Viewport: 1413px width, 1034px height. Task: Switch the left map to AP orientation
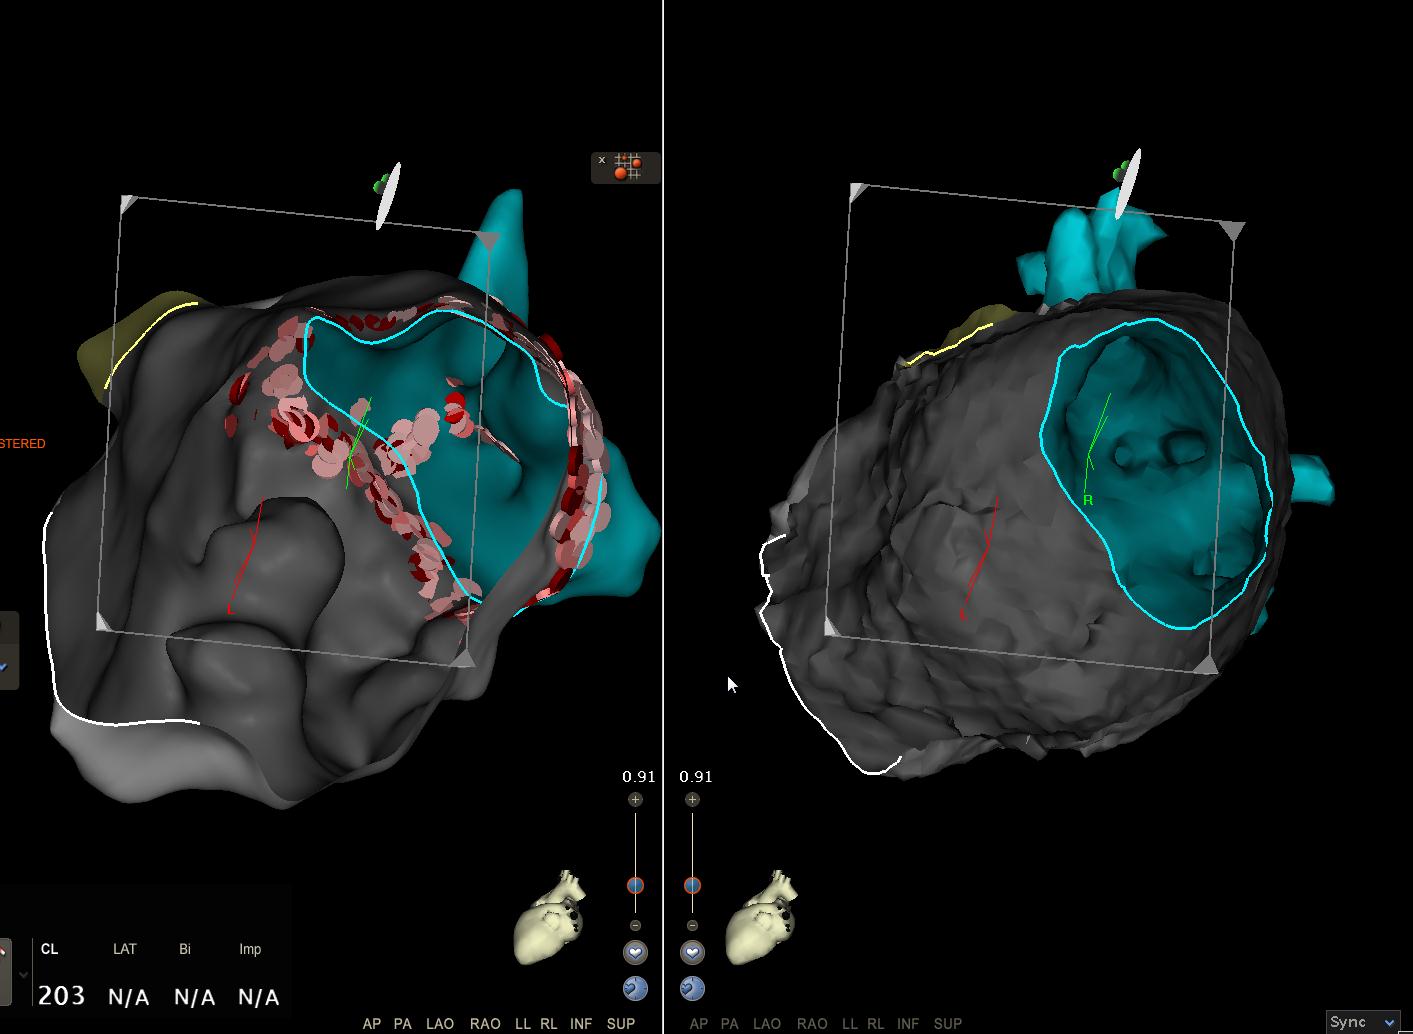372,1023
